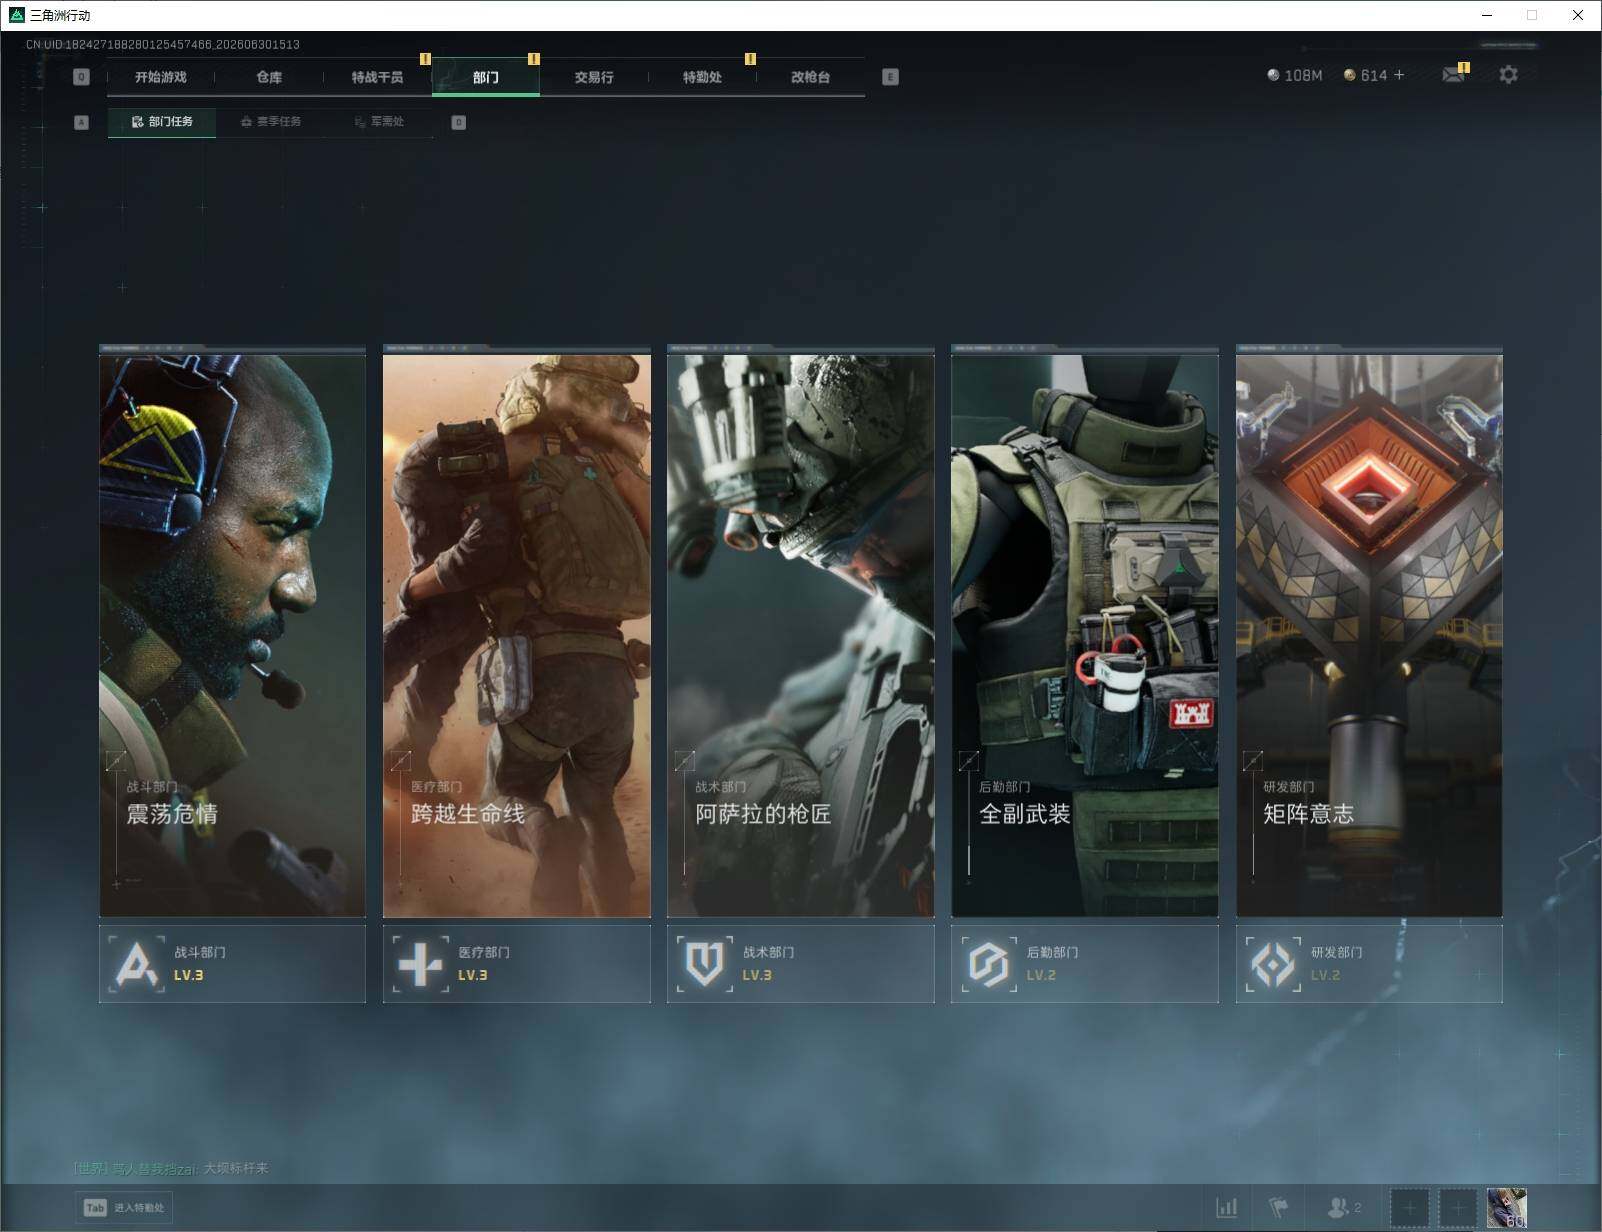
Task: Select the 研发部门 LV.2 badge
Action: point(1369,964)
